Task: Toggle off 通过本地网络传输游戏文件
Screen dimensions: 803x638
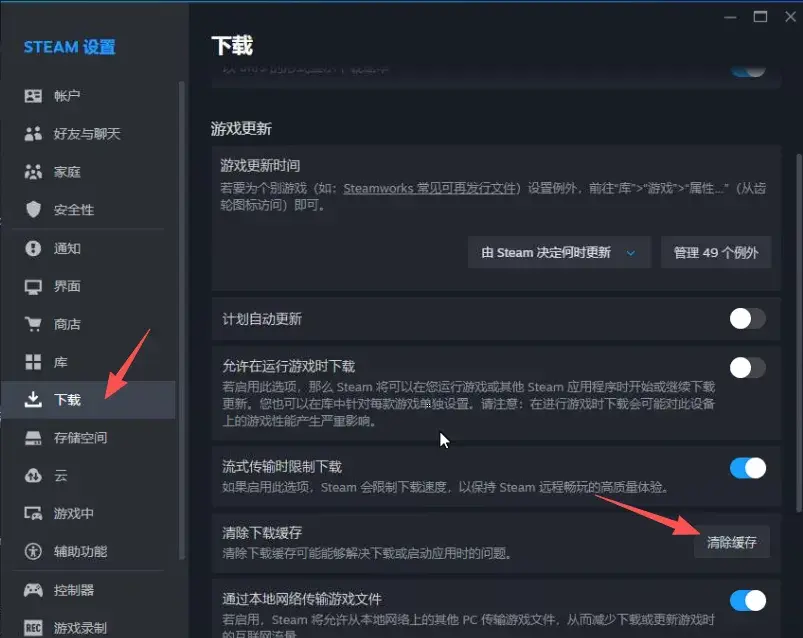Action: click(748, 601)
